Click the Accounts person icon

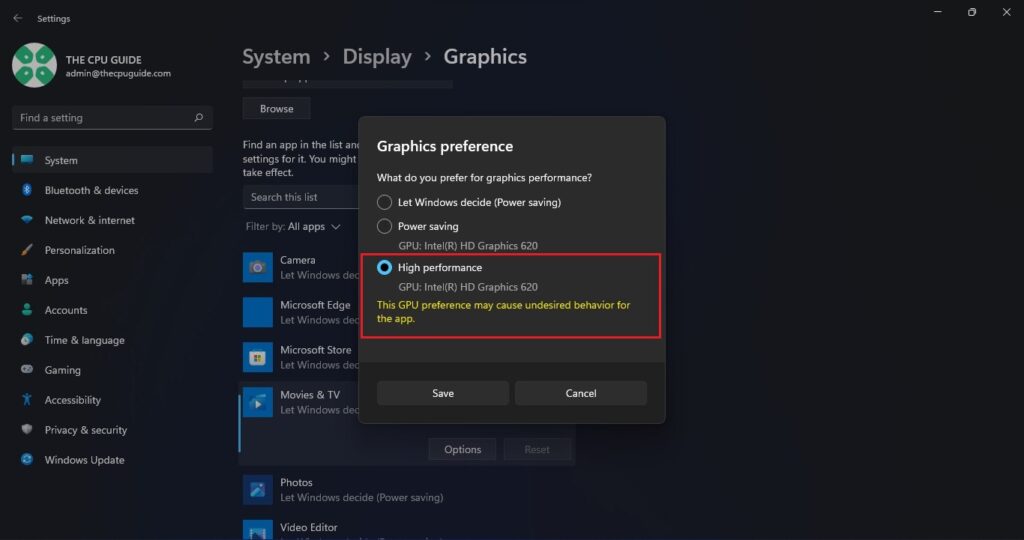(27, 310)
